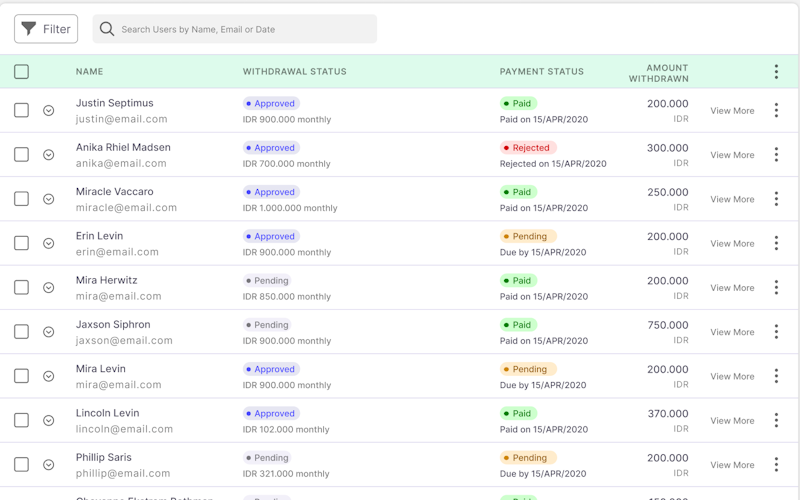Check the box for Justin Septimus
The width and height of the screenshot is (800, 500).
click(22, 111)
